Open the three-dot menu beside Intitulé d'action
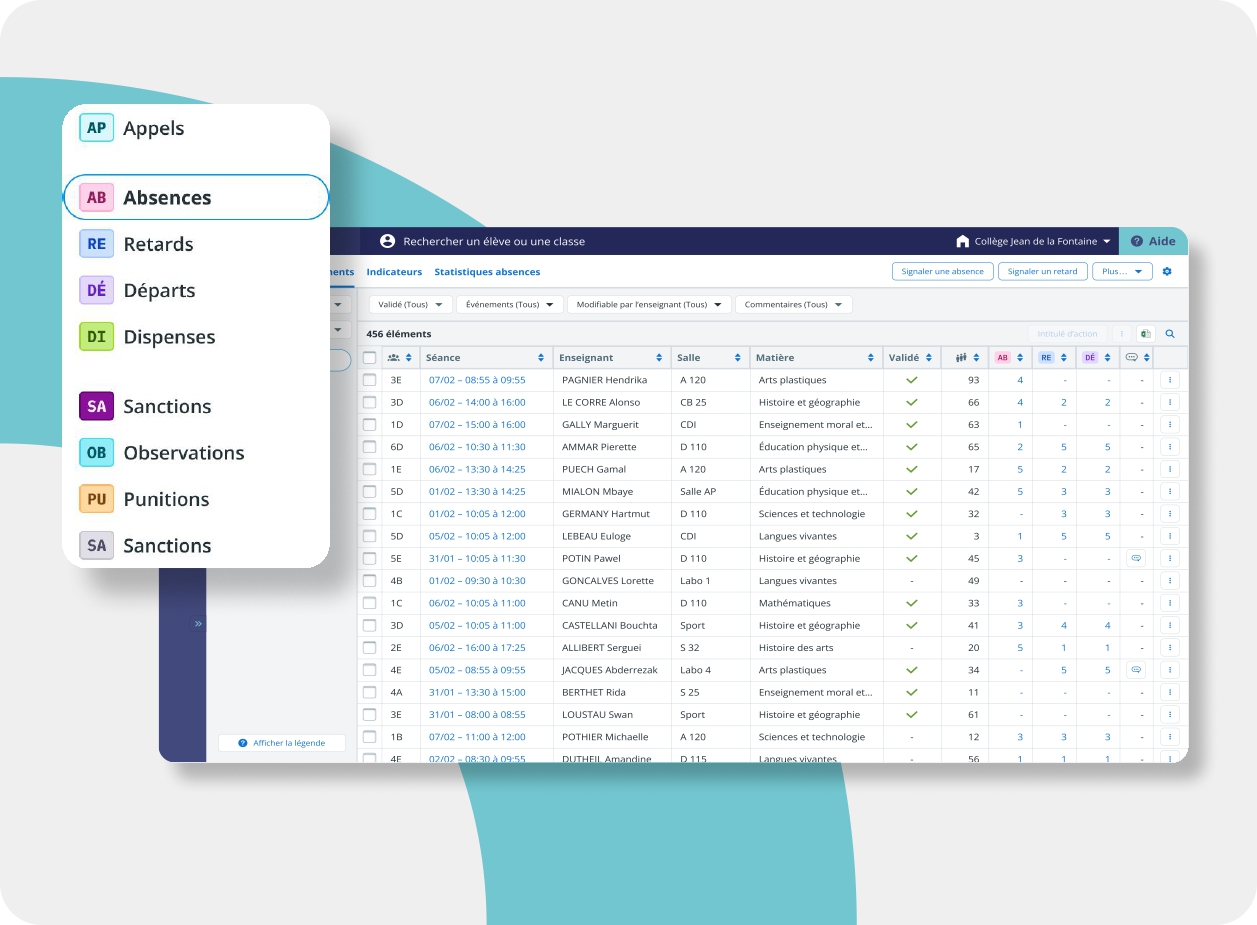 (x=1121, y=334)
